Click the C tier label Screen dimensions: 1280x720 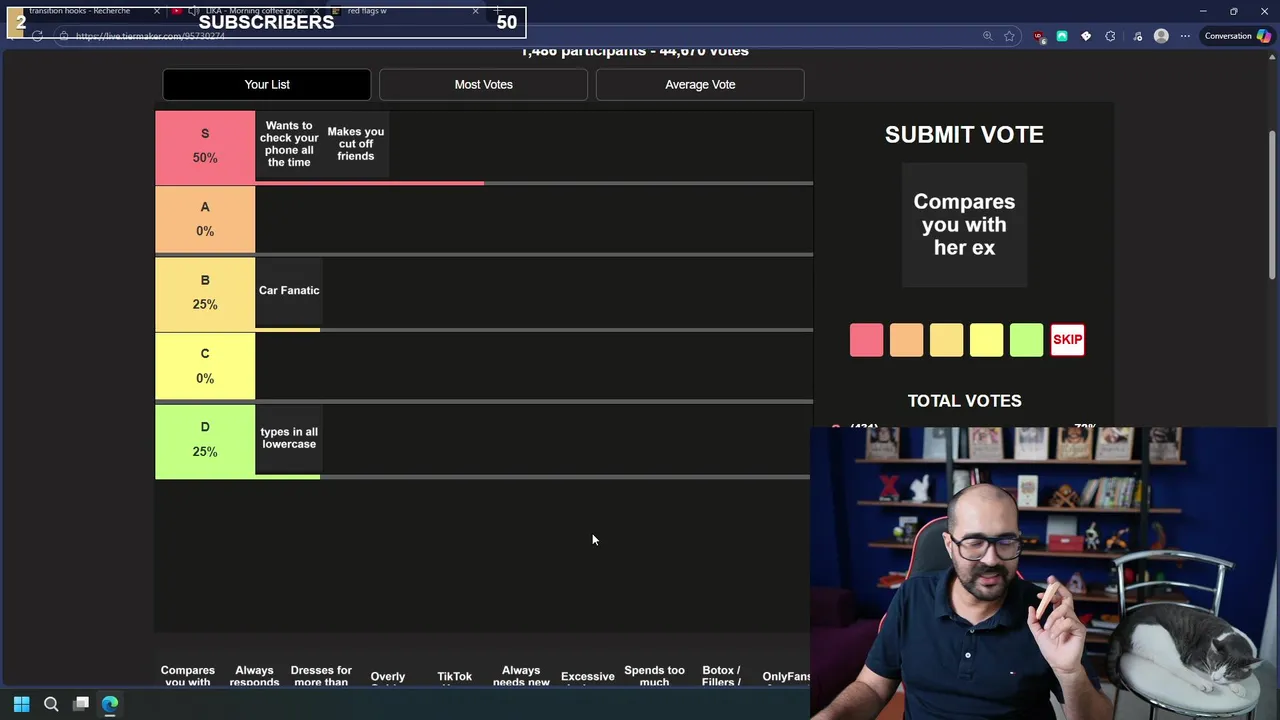coord(205,366)
